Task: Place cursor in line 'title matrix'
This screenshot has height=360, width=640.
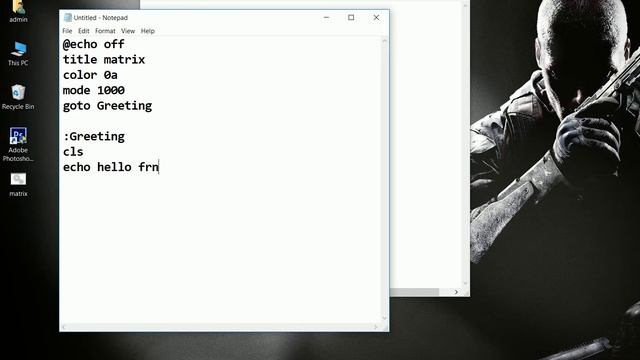Action: (x=104, y=60)
